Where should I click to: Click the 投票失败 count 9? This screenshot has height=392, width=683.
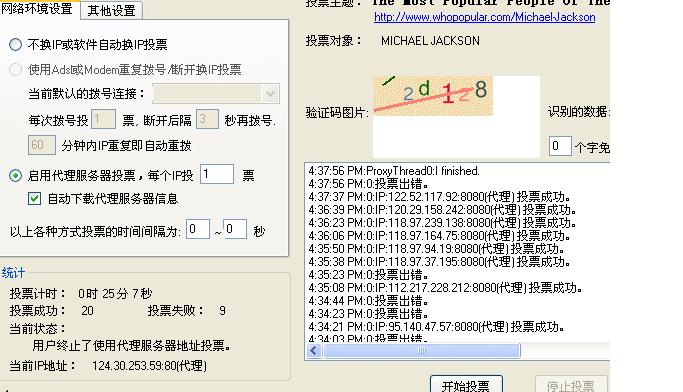point(223,311)
